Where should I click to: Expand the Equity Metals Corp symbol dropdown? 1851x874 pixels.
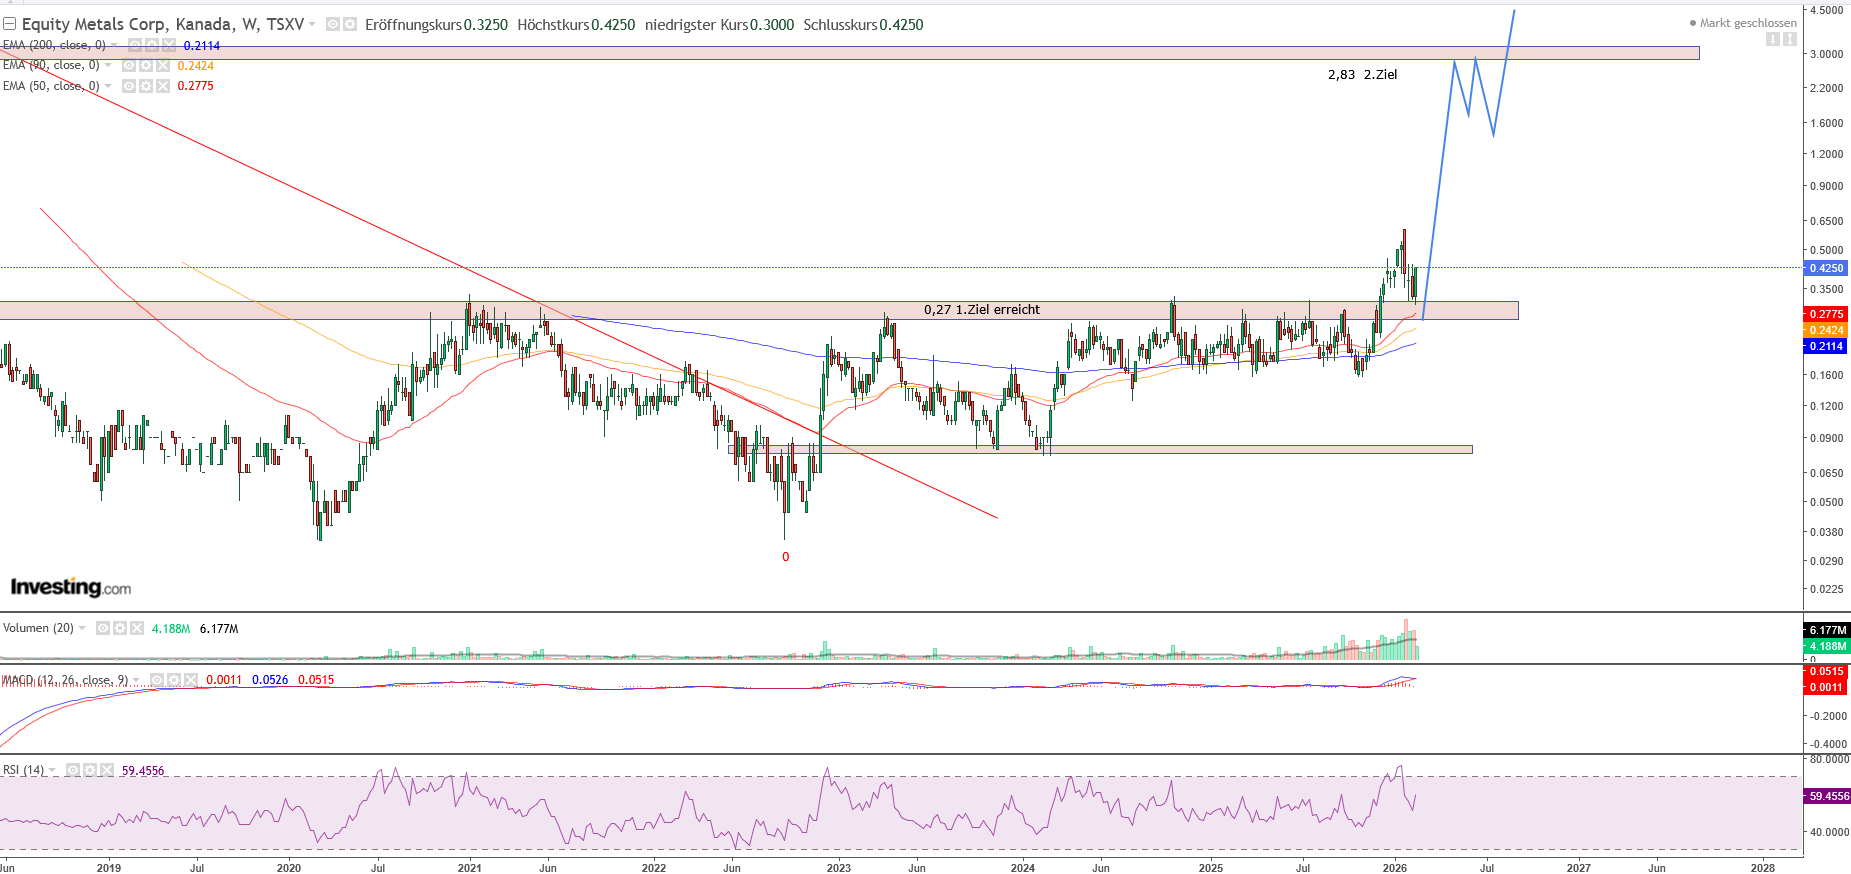point(312,24)
